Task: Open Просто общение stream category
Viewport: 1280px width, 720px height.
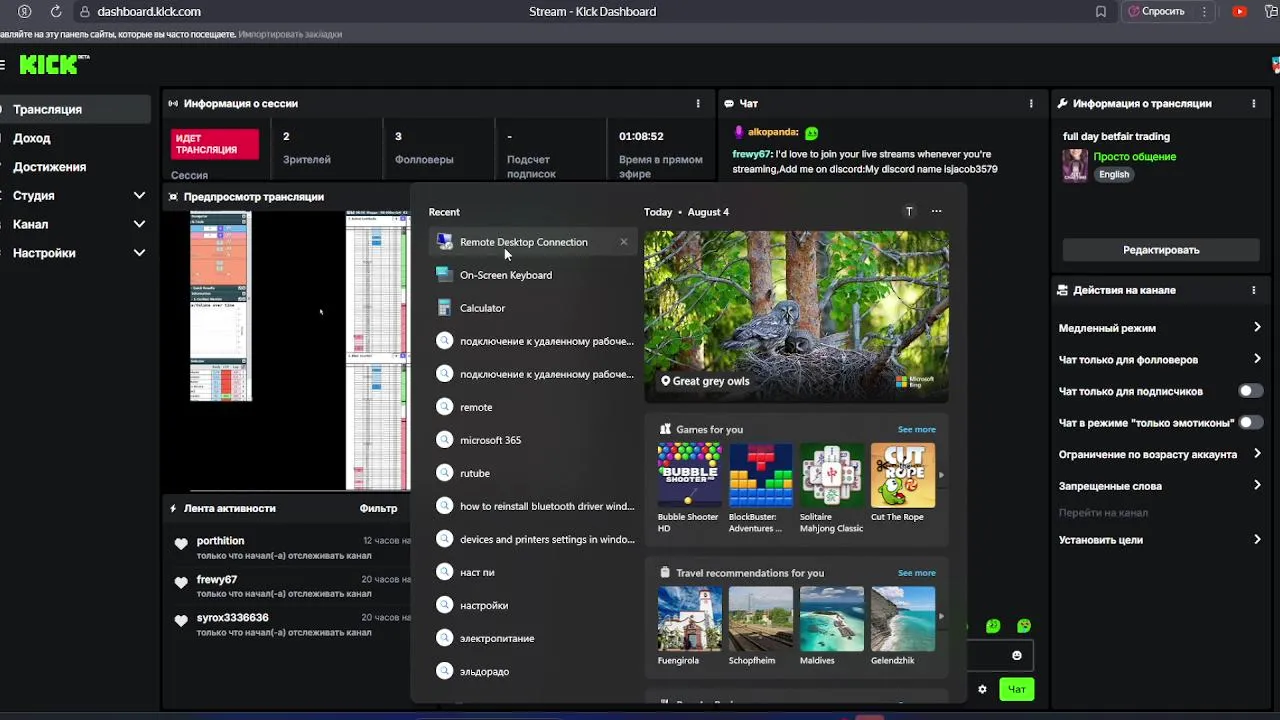Action: coord(1134,157)
